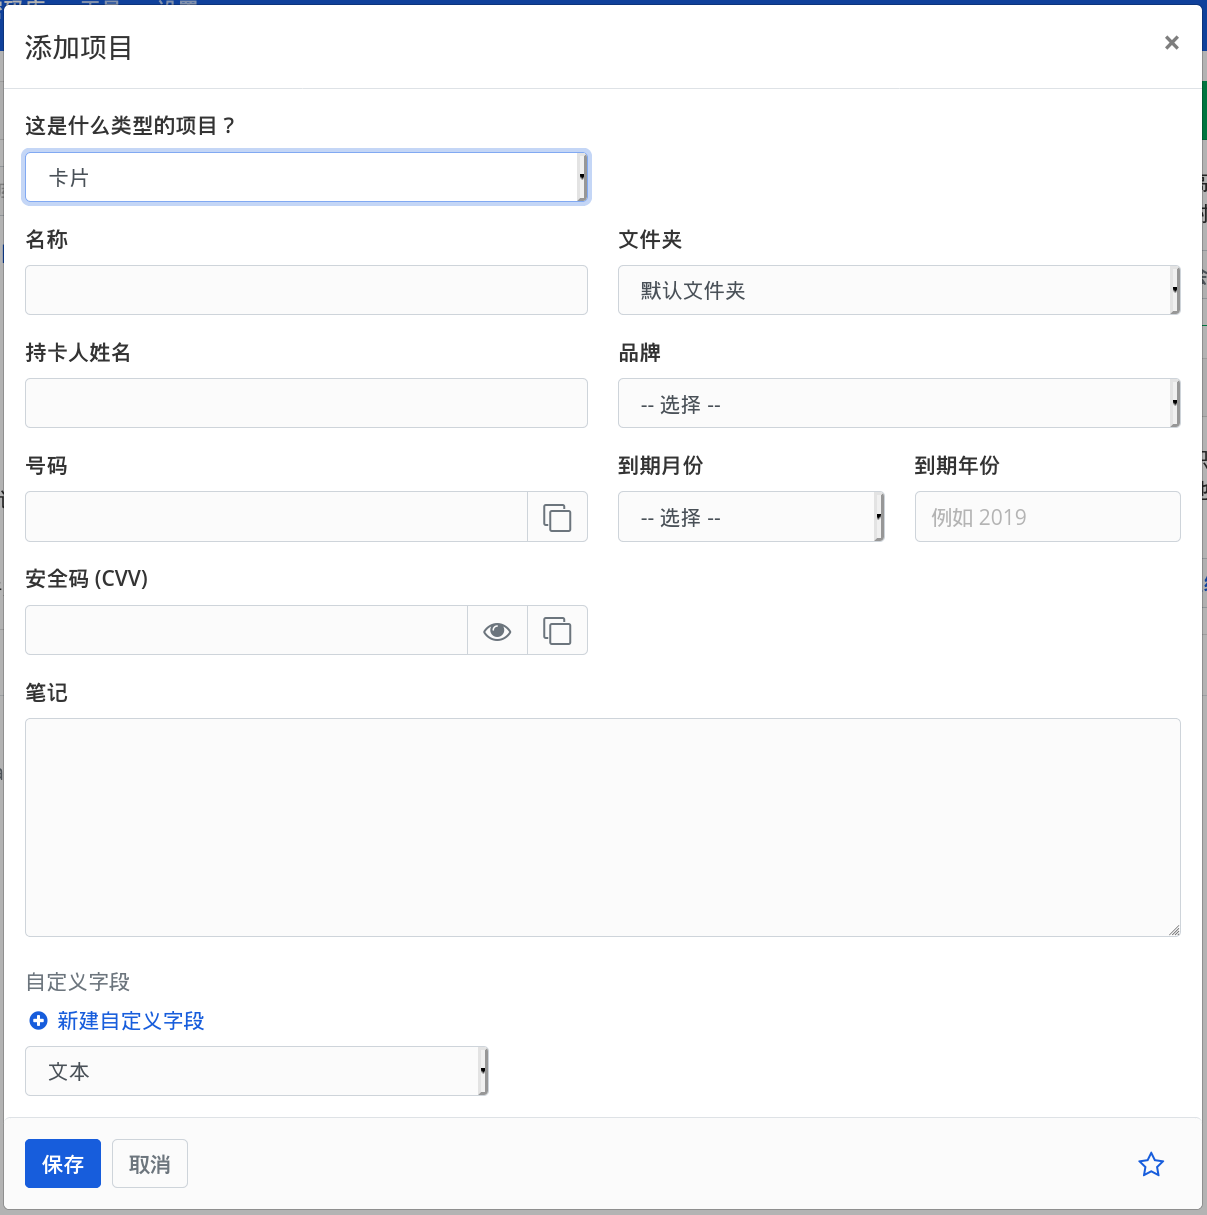
Task: Copy the CVV security code
Action: 557,631
